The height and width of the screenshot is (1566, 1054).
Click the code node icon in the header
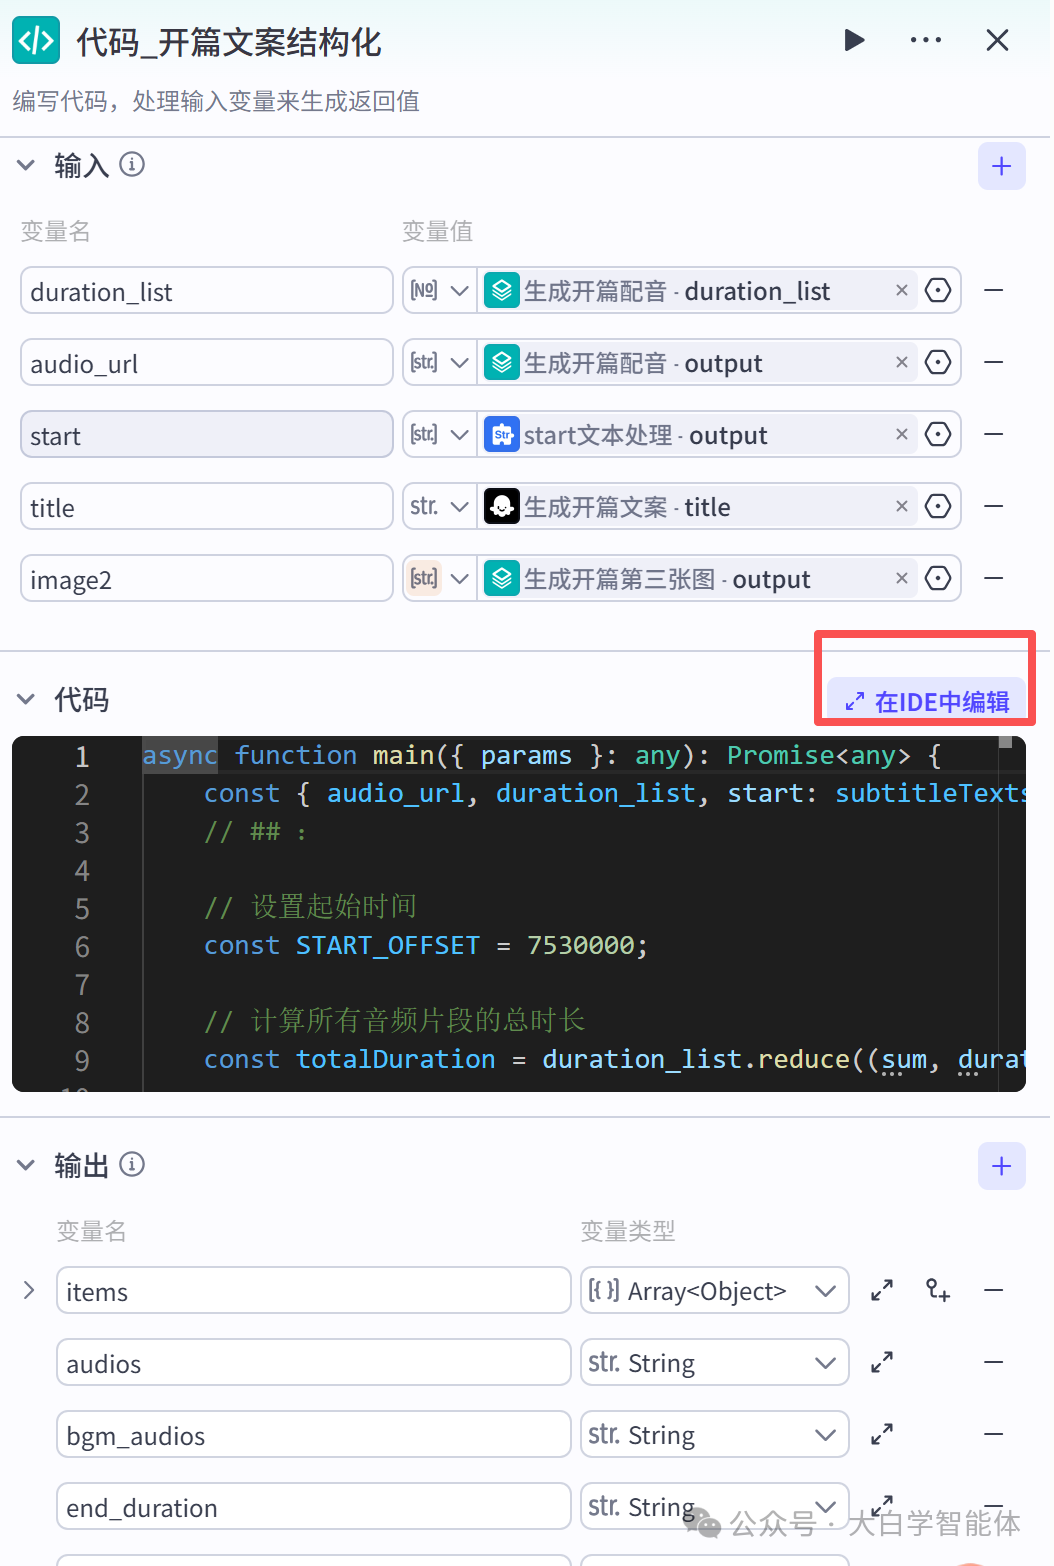[35, 40]
